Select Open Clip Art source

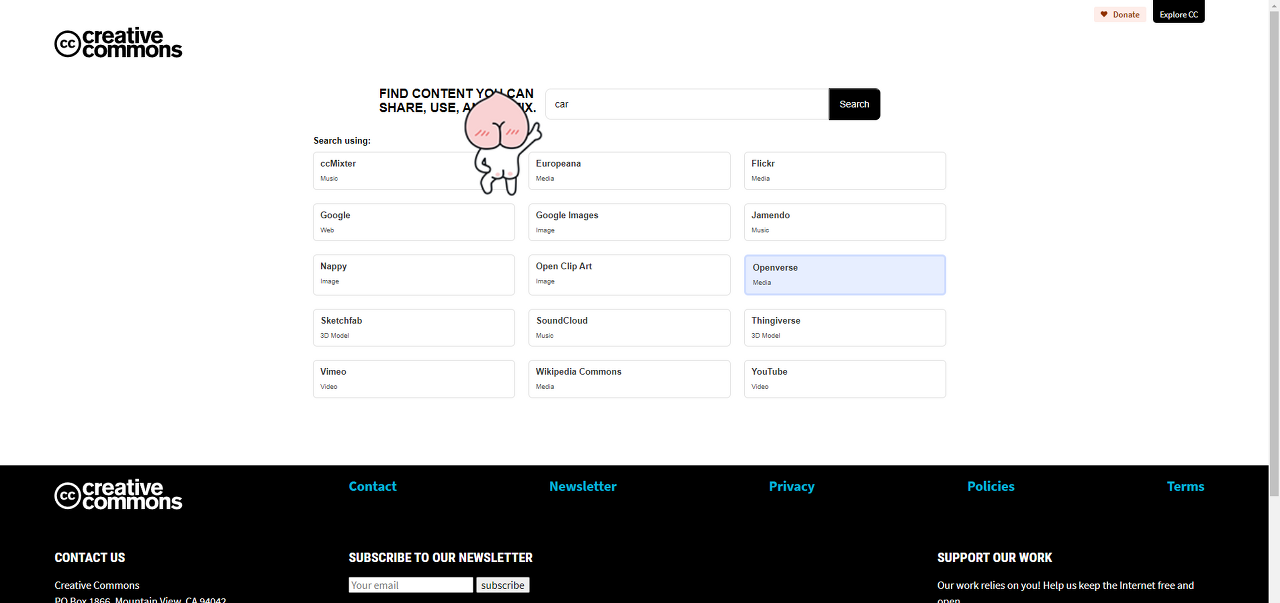coord(629,275)
